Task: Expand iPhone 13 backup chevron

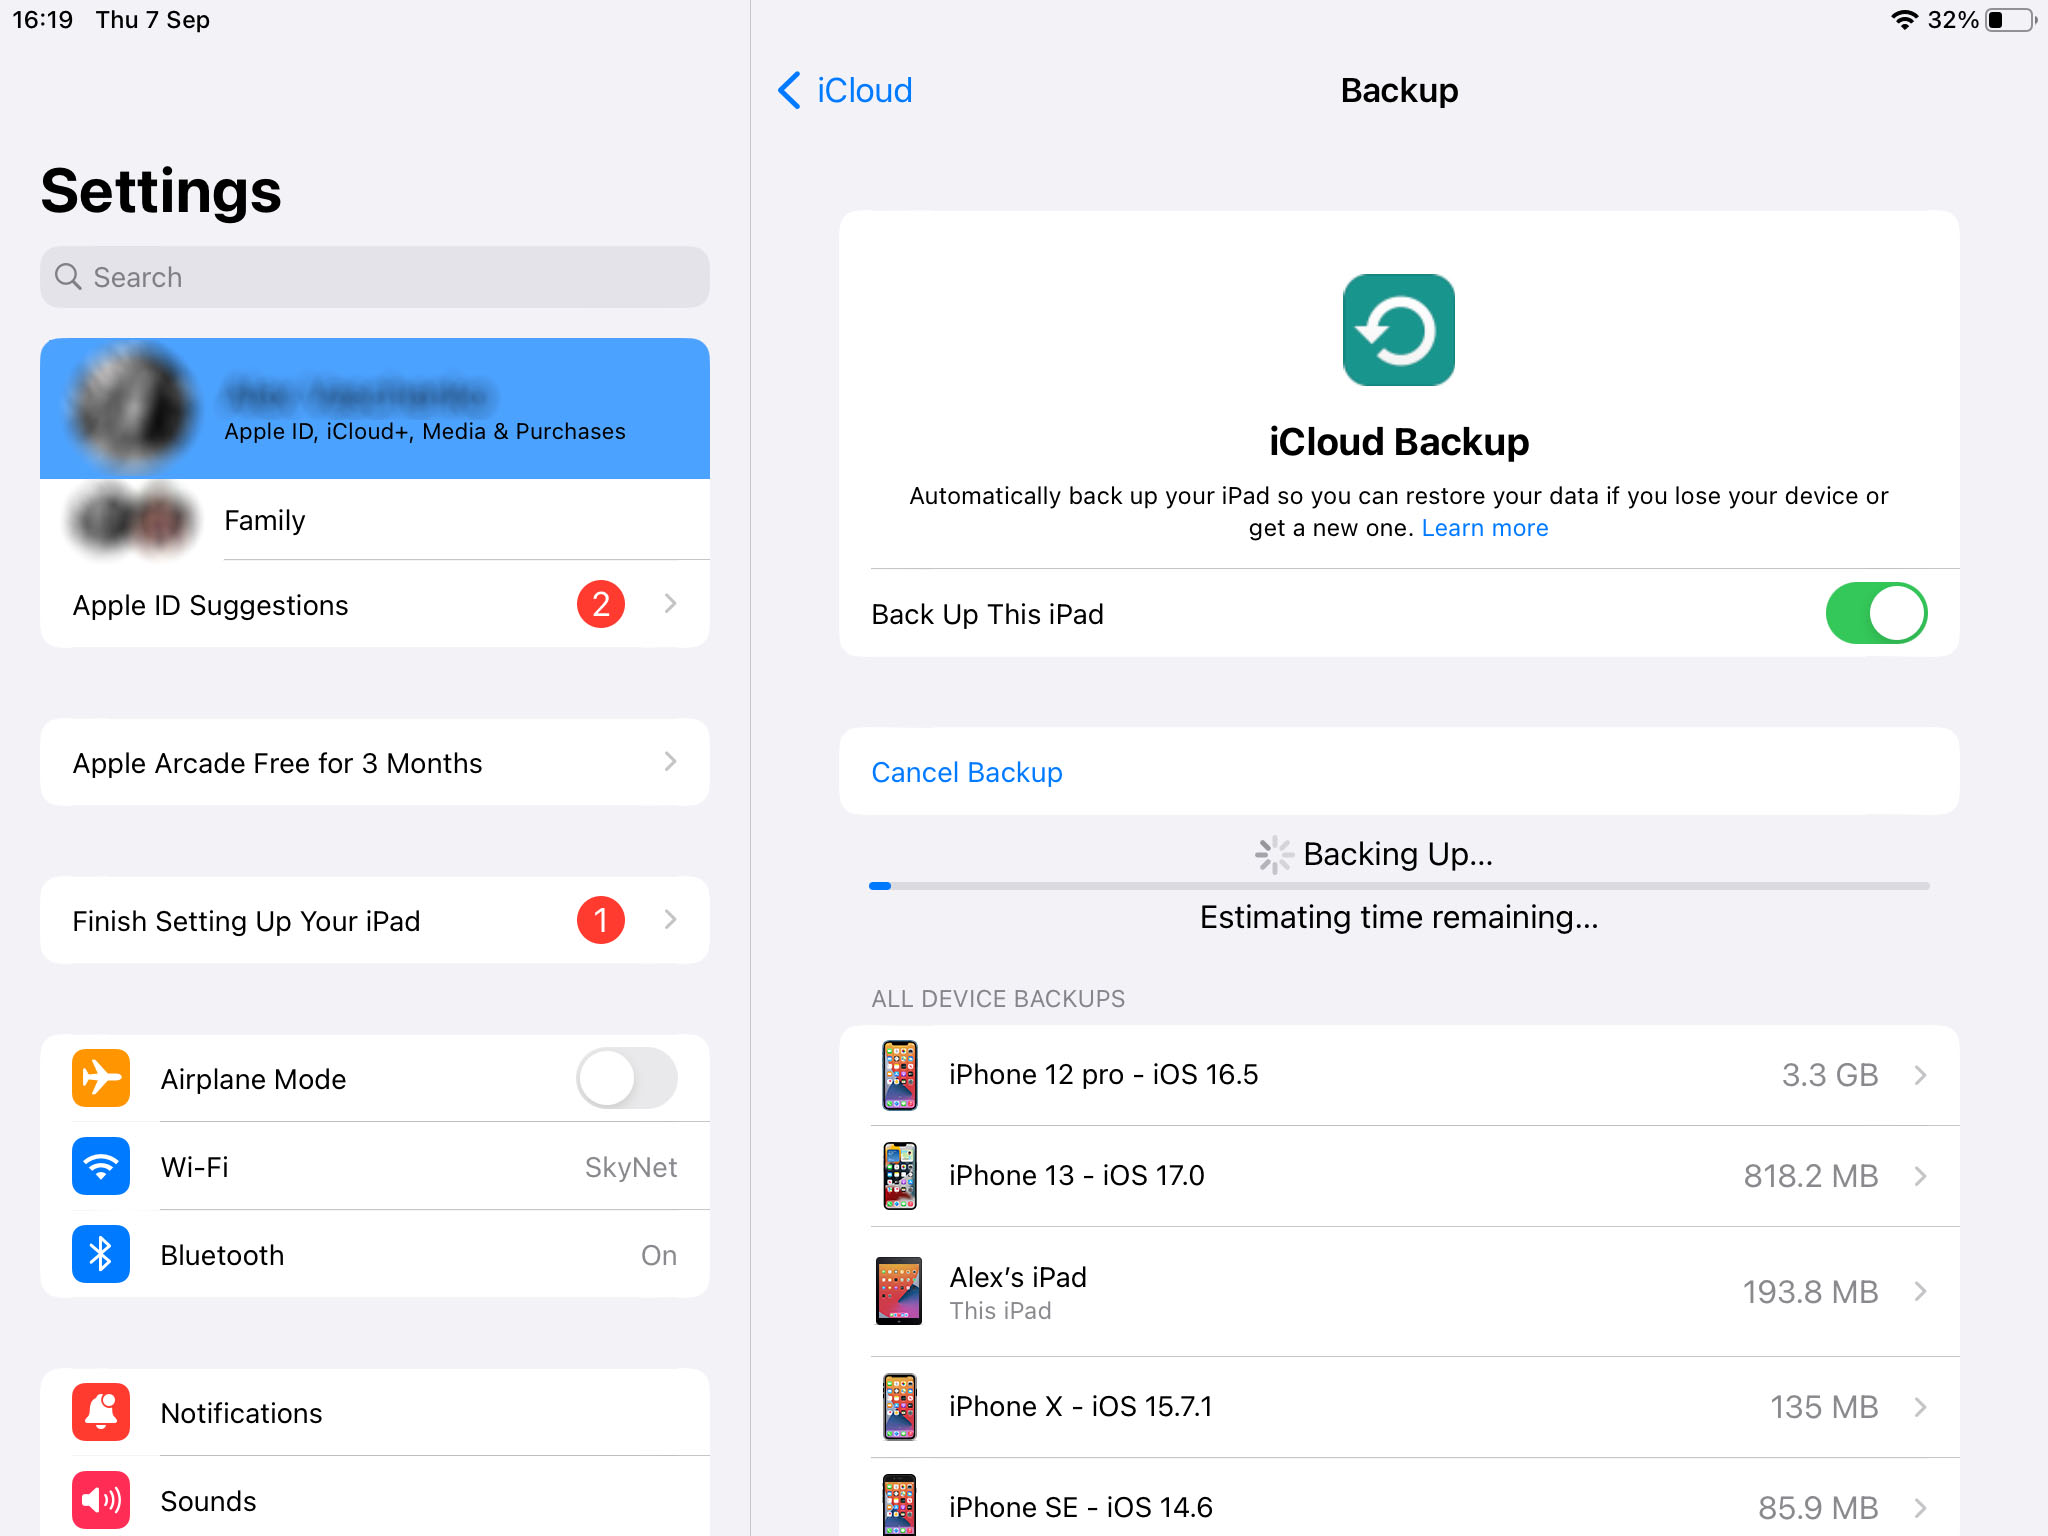Action: 1920,1176
